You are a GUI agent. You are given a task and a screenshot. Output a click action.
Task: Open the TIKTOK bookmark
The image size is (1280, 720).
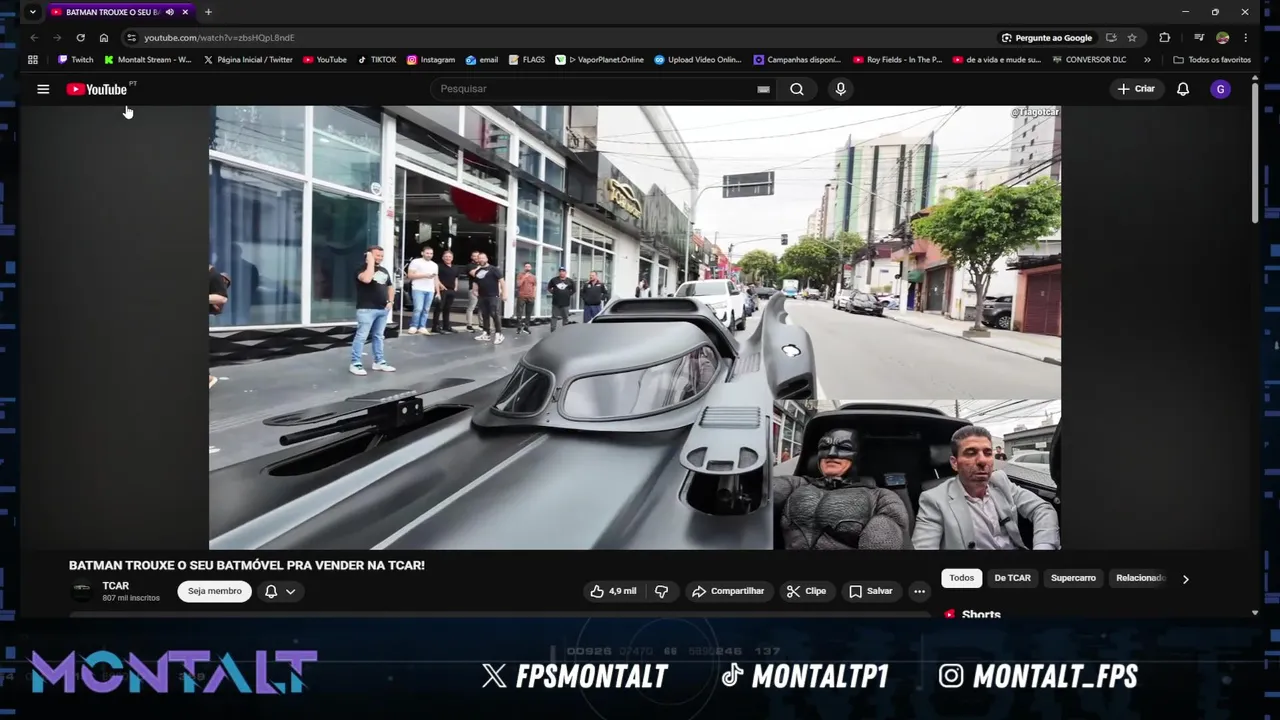(377, 60)
